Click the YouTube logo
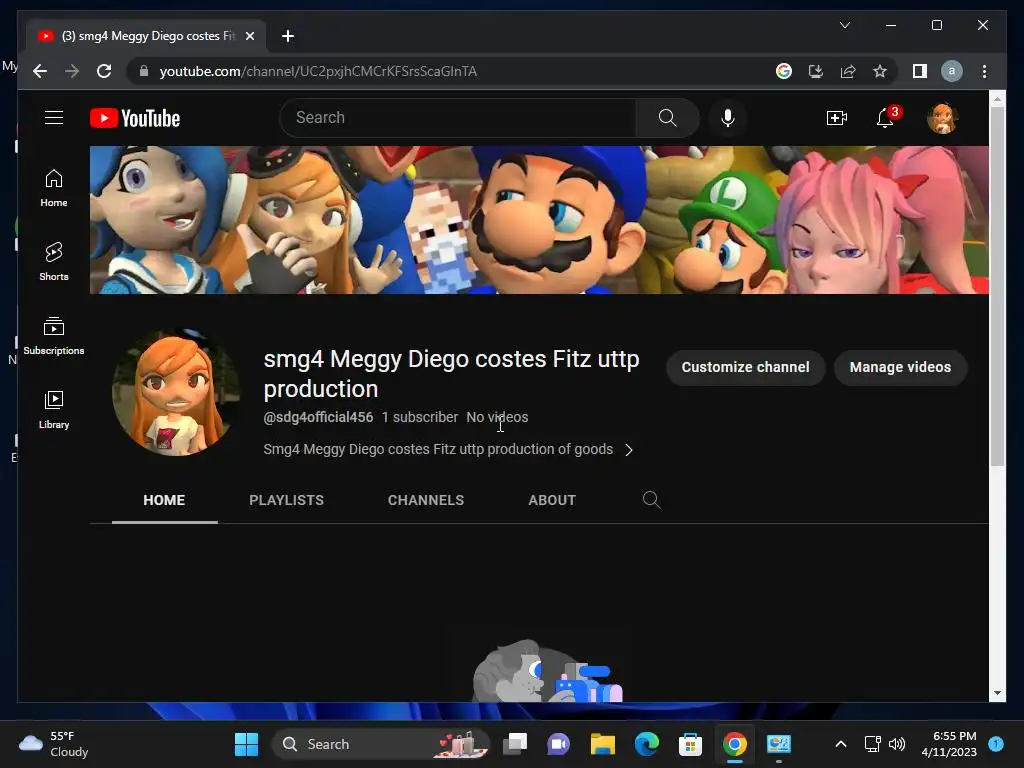1024x768 pixels. click(135, 118)
